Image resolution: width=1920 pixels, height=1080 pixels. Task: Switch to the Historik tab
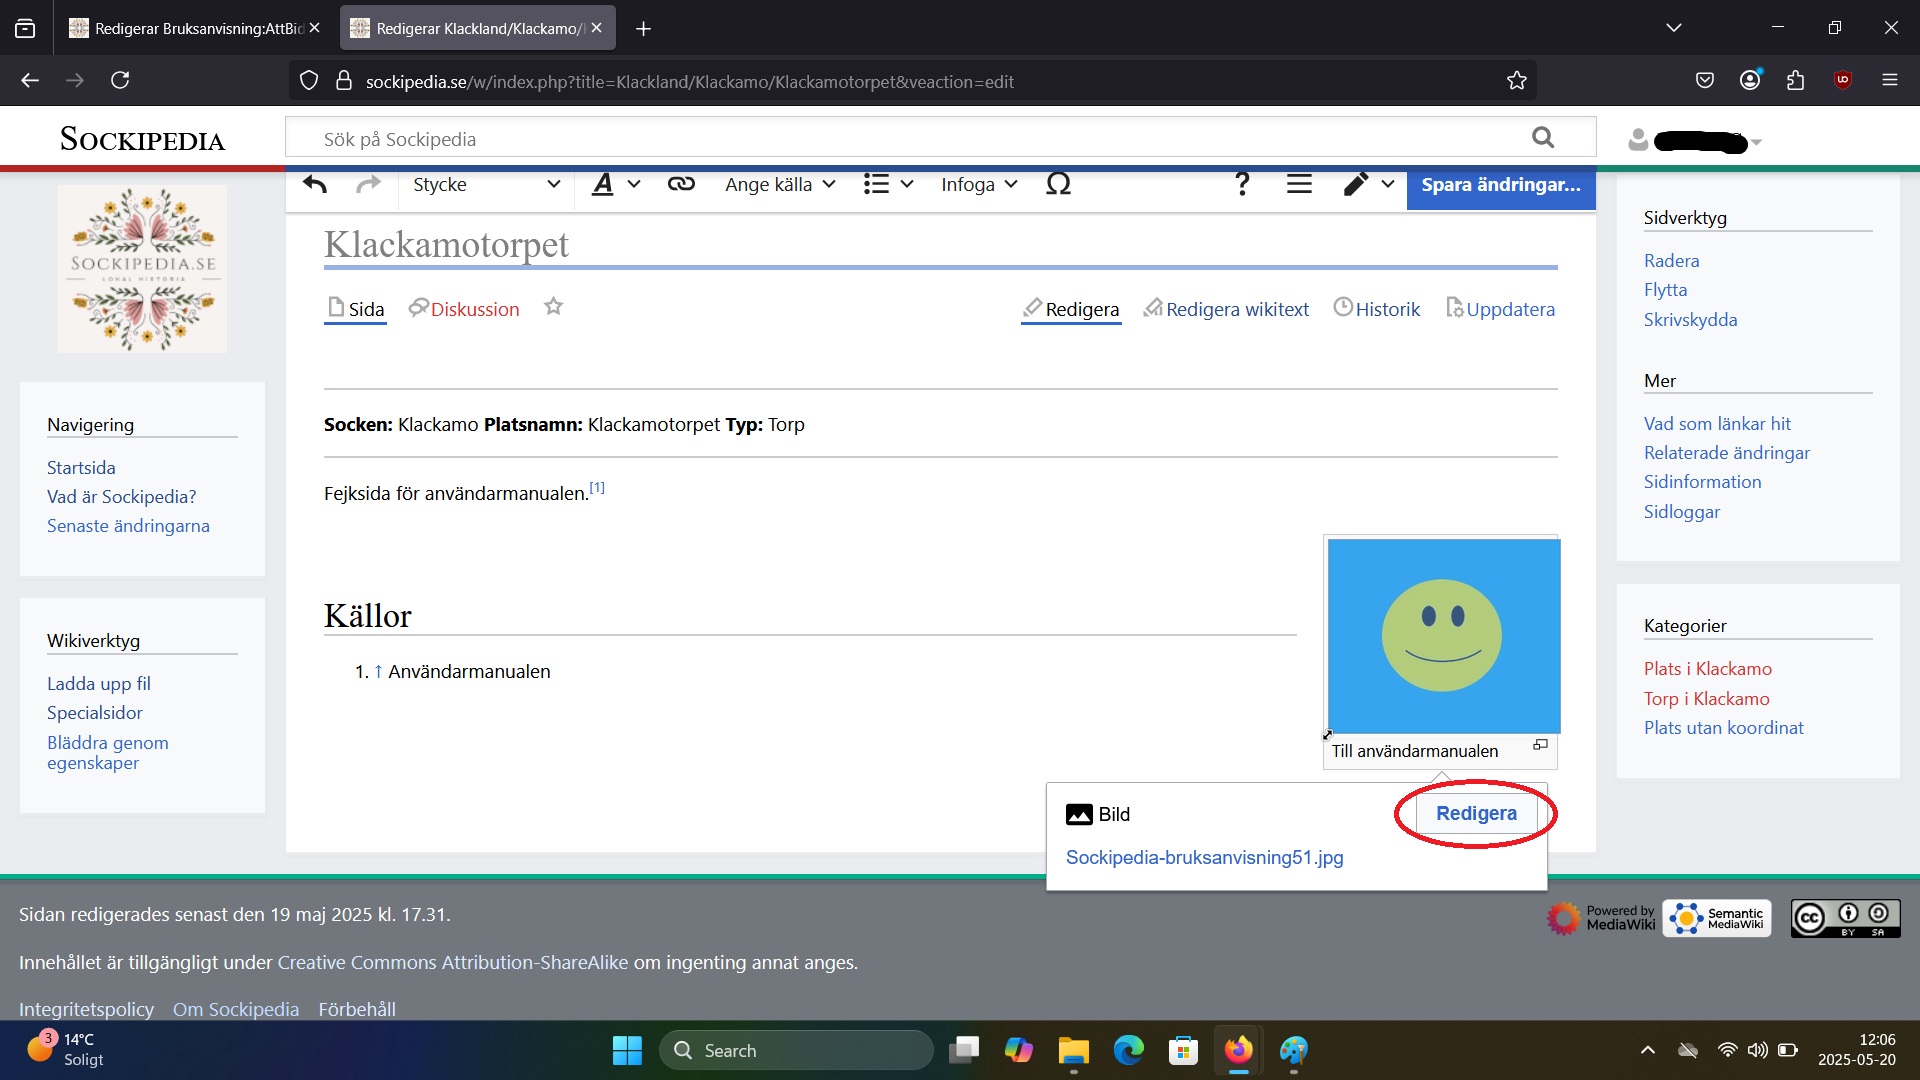click(x=1376, y=309)
